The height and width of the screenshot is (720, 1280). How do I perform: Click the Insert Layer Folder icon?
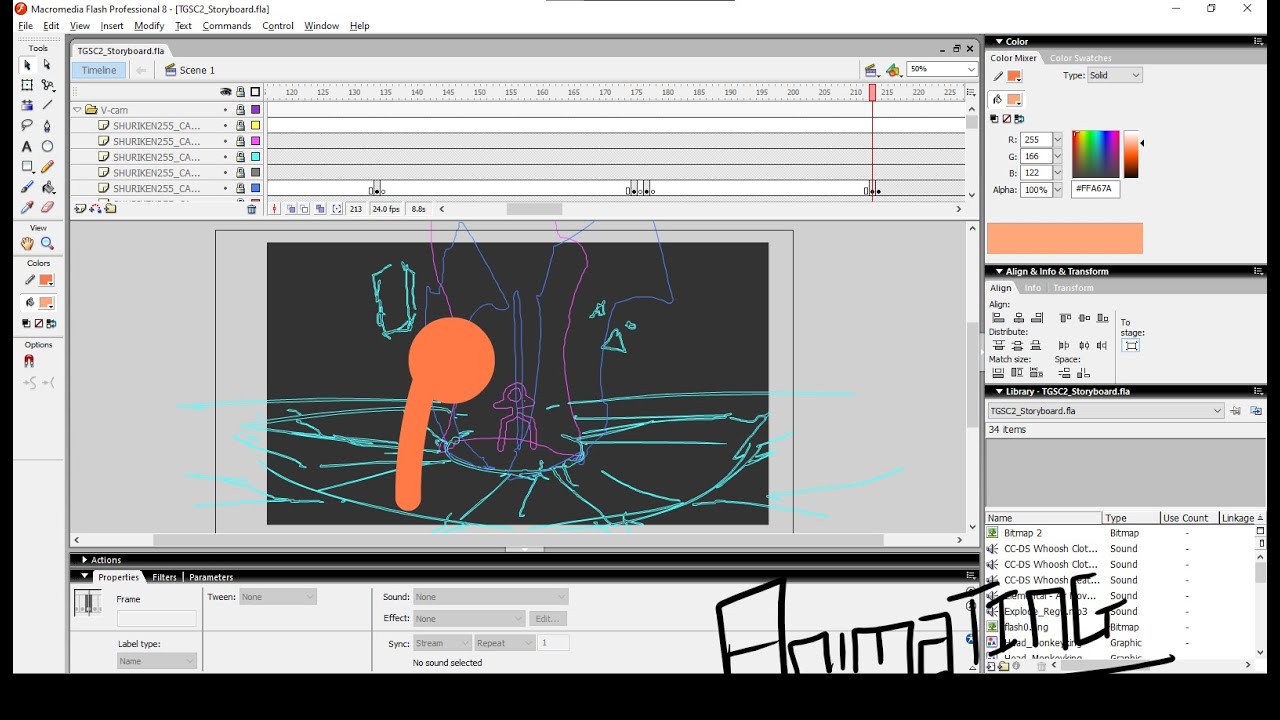click(110, 208)
